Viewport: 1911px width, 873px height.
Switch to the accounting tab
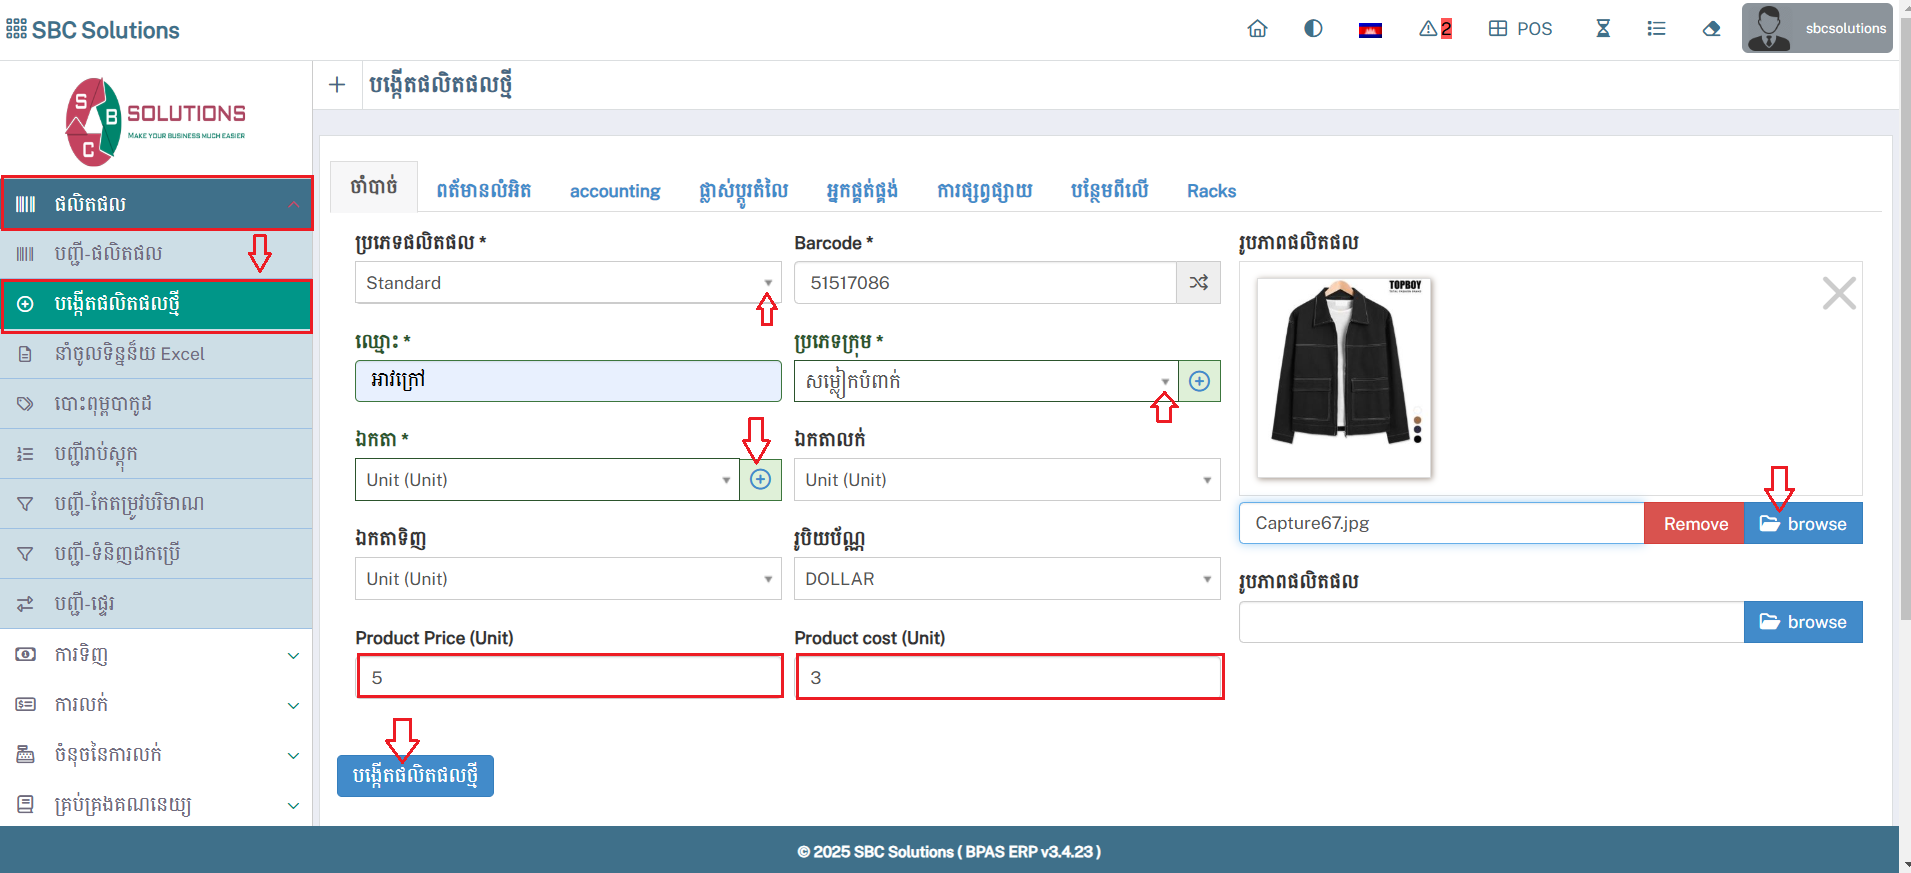click(x=614, y=191)
